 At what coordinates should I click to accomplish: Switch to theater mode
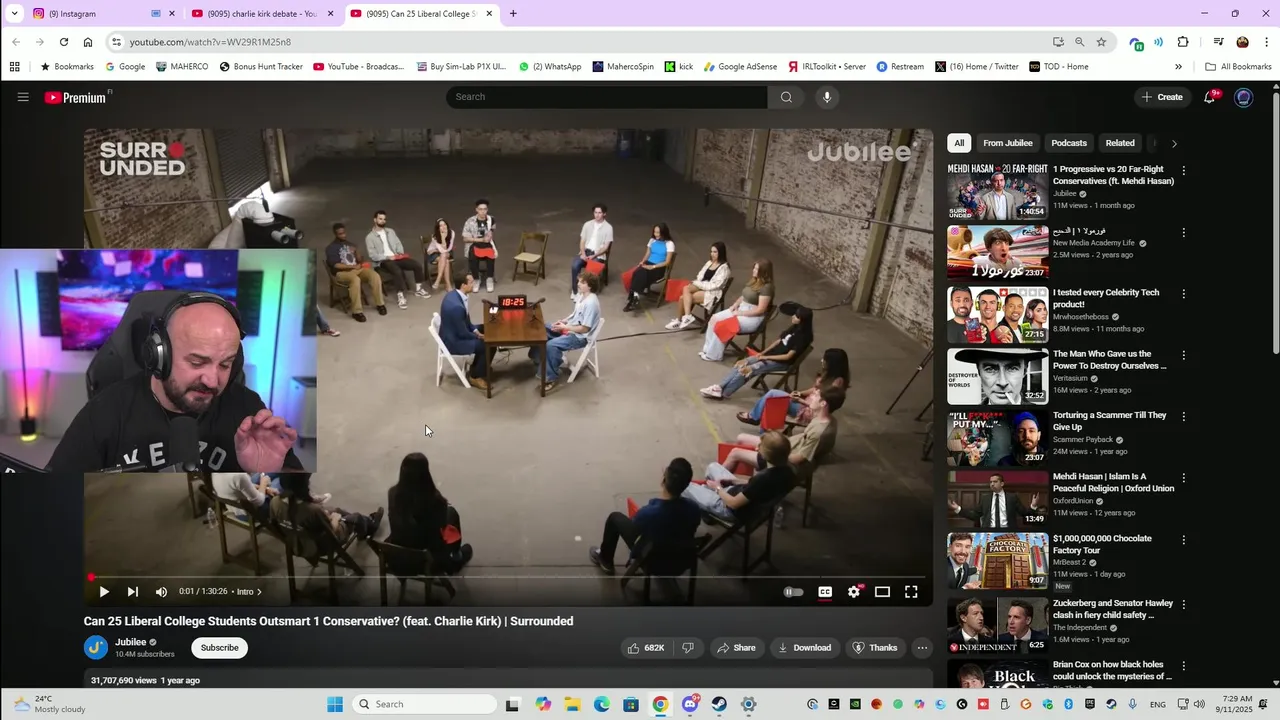[882, 592]
